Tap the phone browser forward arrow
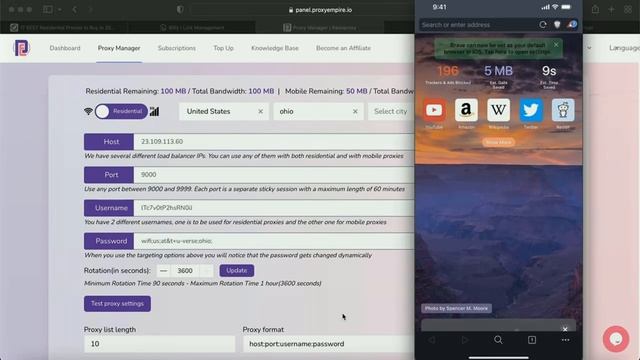The width and height of the screenshot is (640, 360). coord(465,340)
